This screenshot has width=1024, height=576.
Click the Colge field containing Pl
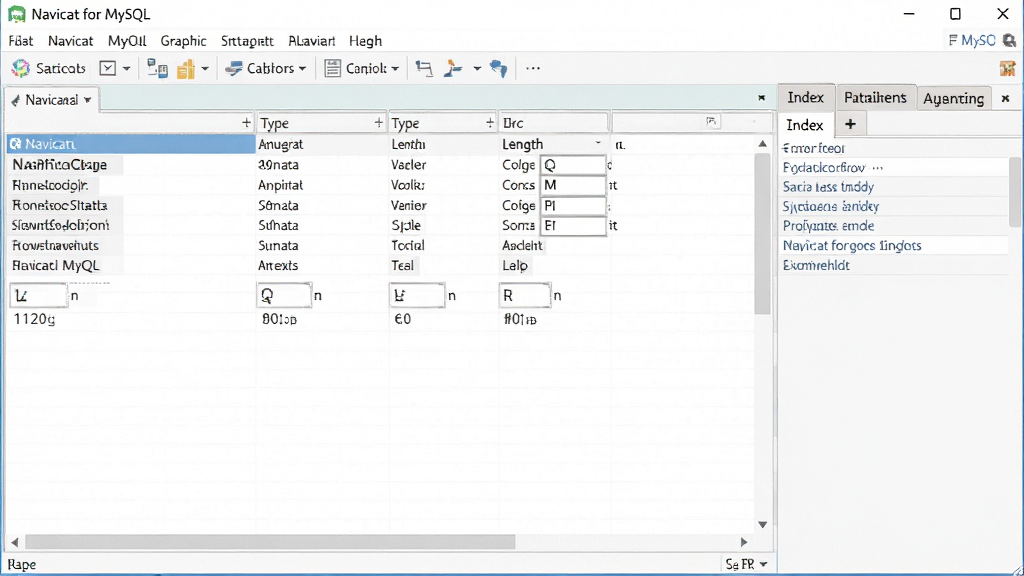(x=573, y=206)
